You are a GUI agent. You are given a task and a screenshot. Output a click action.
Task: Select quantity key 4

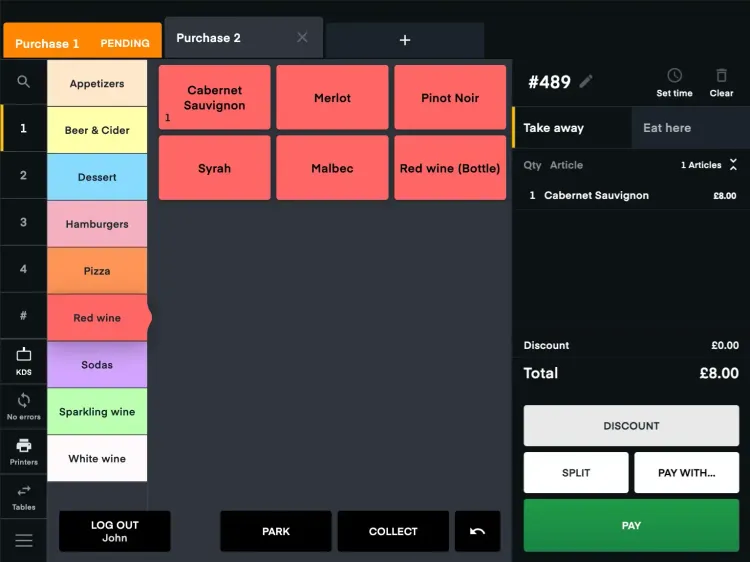click(23, 269)
